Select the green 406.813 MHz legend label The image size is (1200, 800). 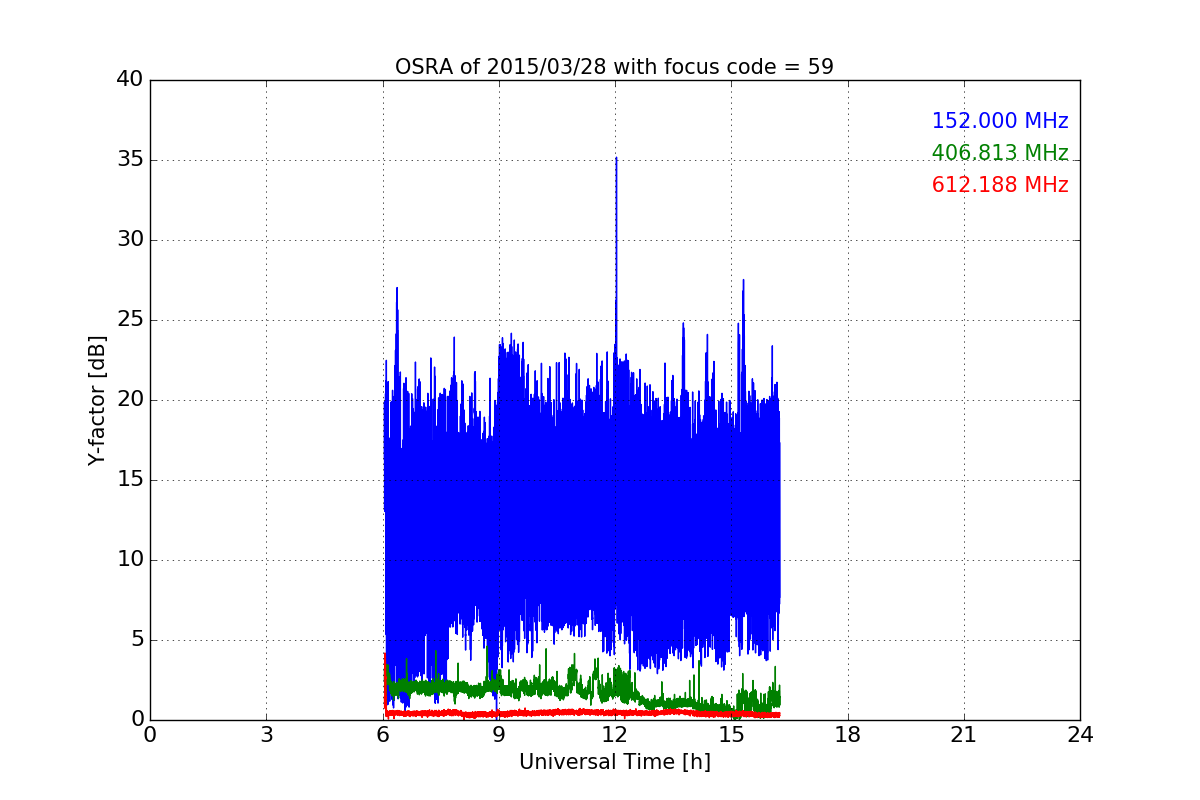(1000, 153)
